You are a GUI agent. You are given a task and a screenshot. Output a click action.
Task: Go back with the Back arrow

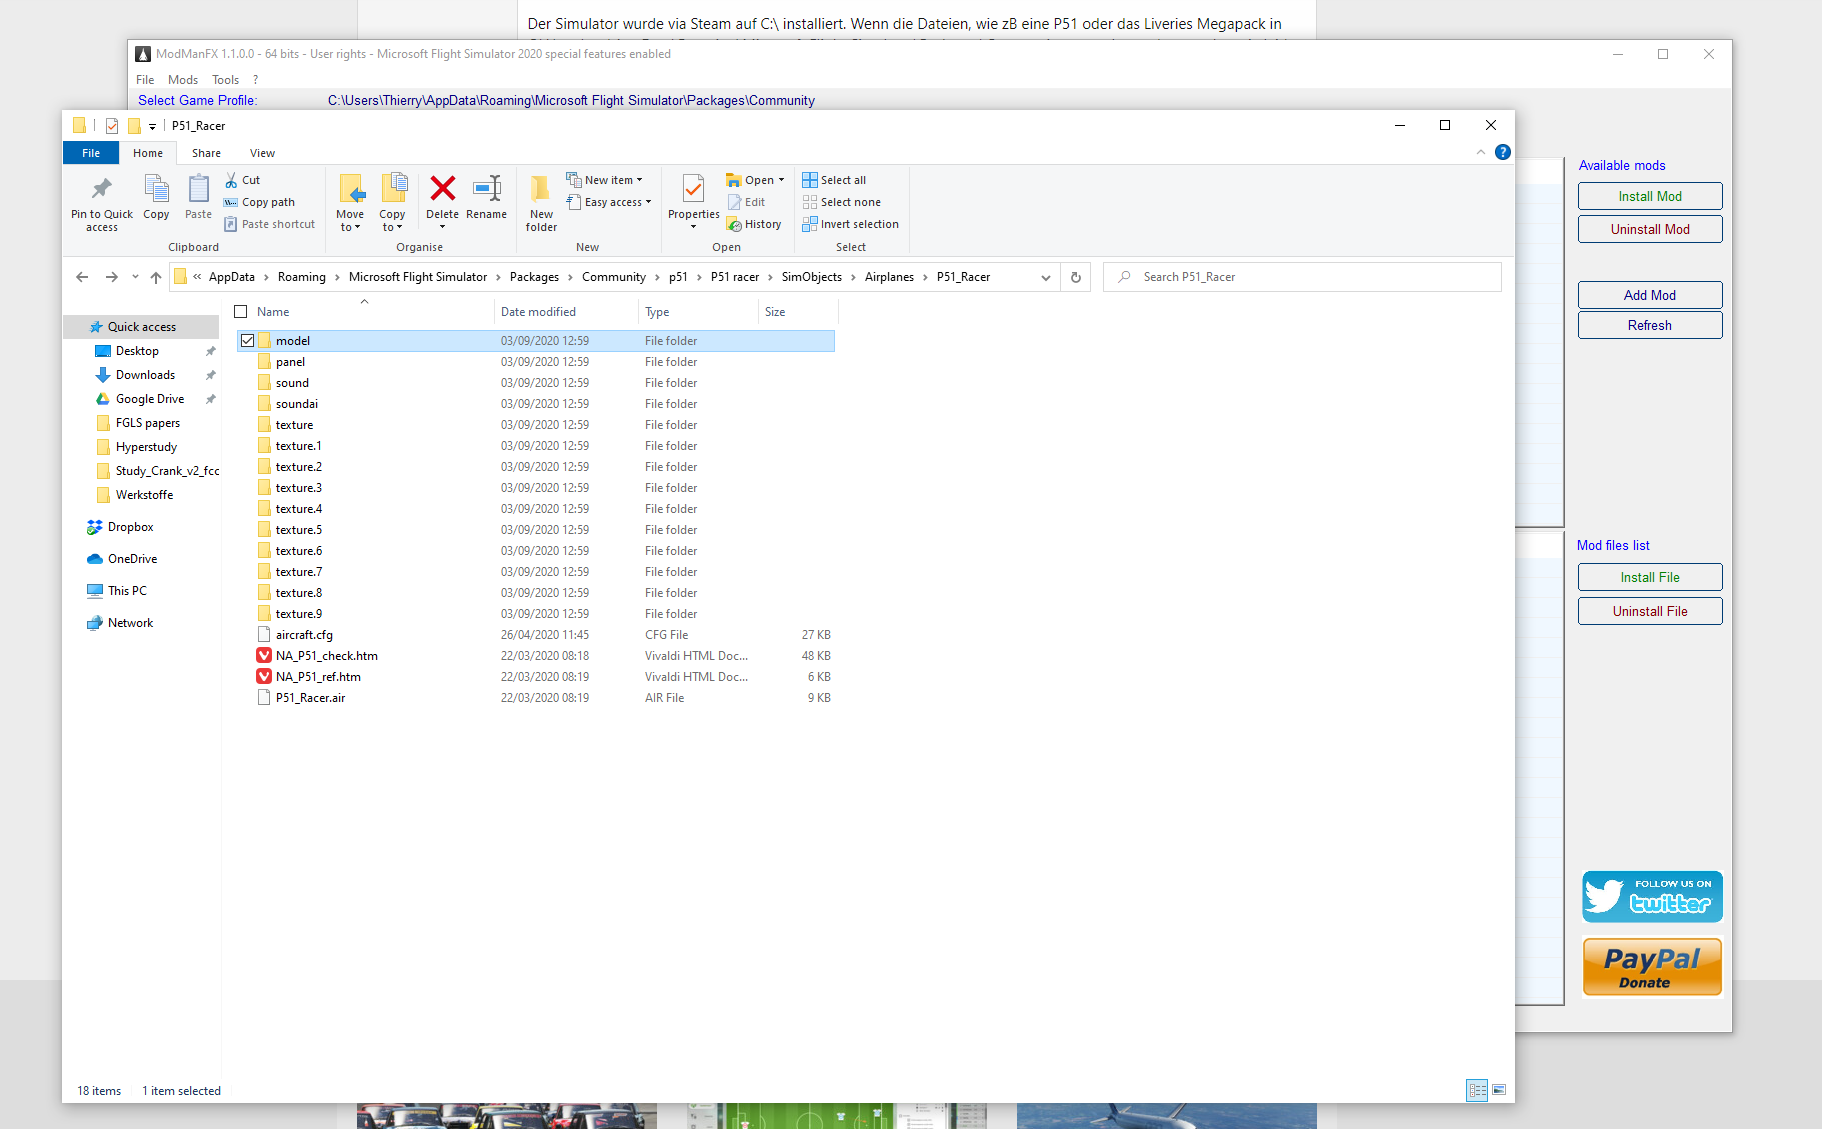tap(82, 277)
